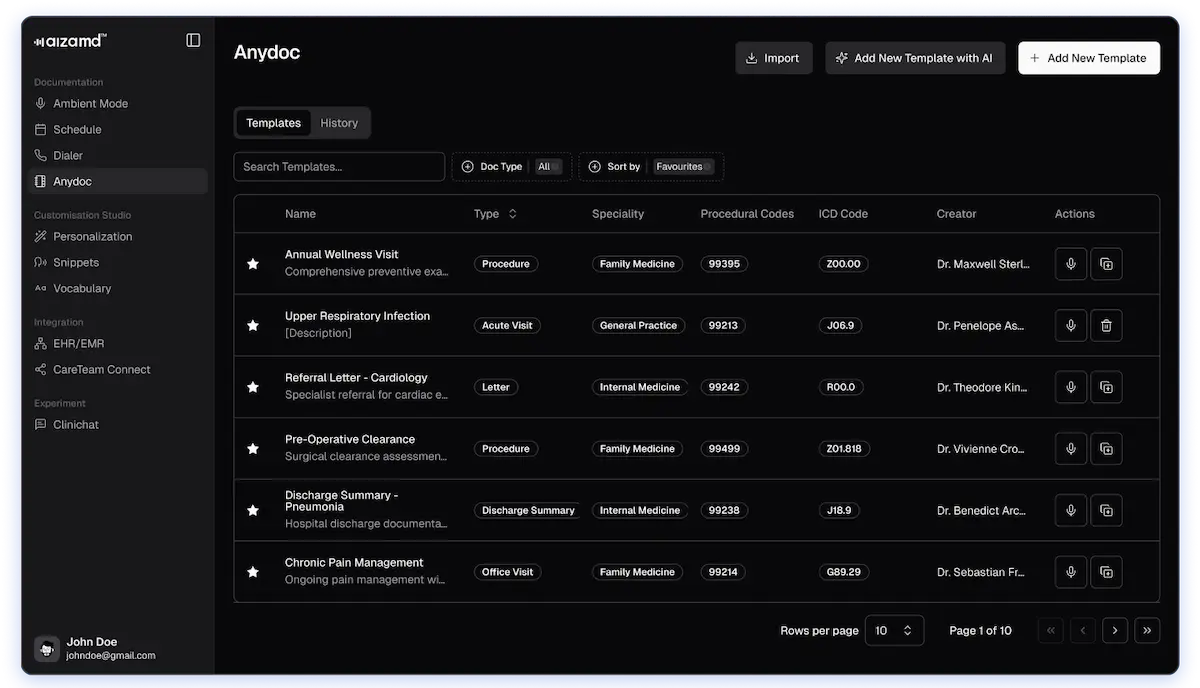Image resolution: width=1200 pixels, height=688 pixels.
Task: Click John Doe's avatar image
Action: click(x=47, y=649)
